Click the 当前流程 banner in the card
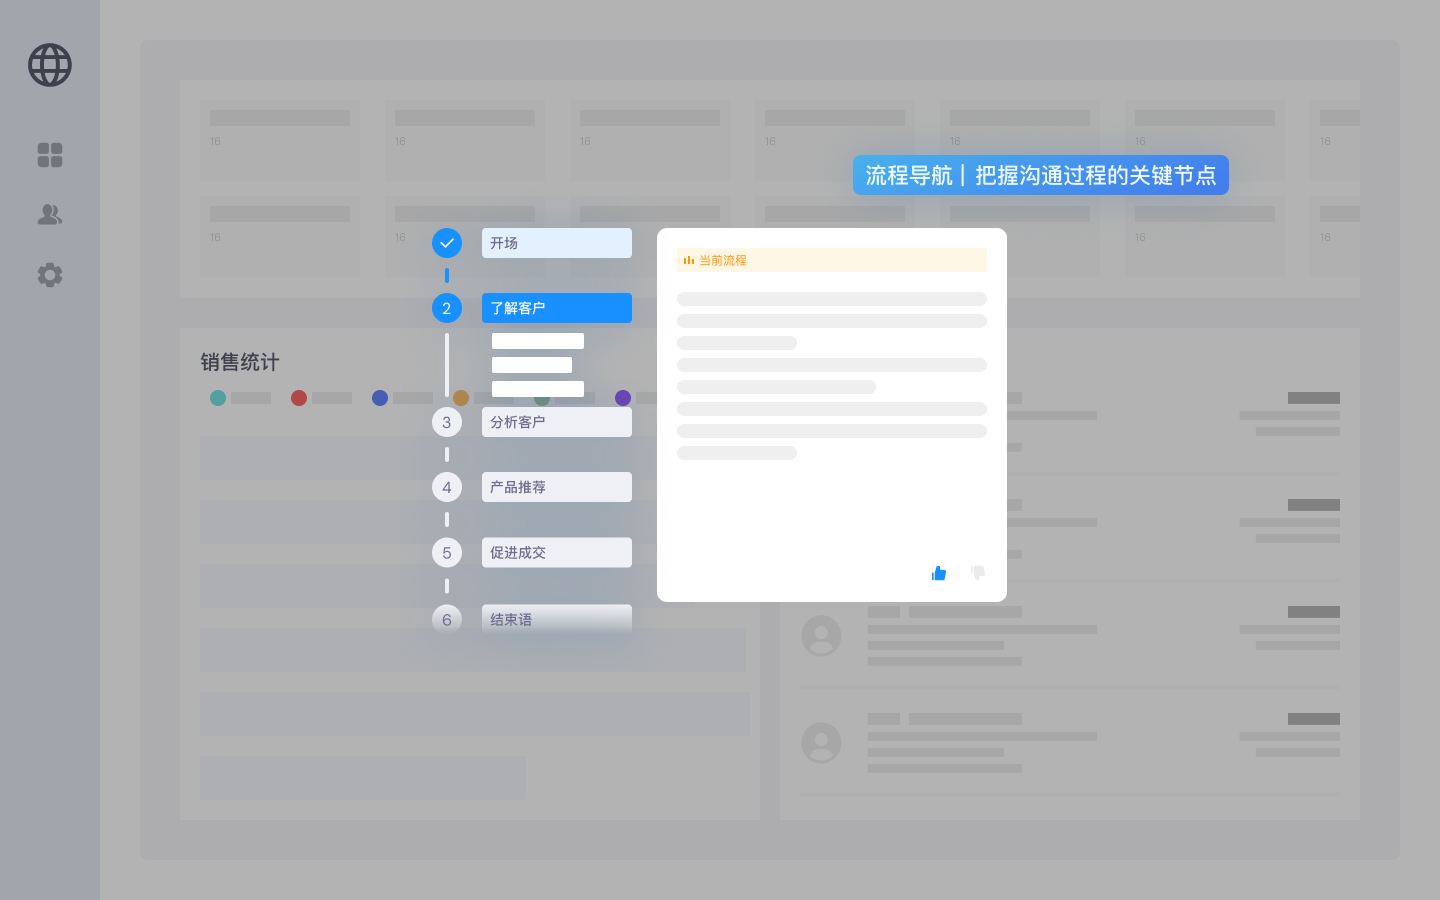This screenshot has height=900, width=1440. (x=832, y=260)
